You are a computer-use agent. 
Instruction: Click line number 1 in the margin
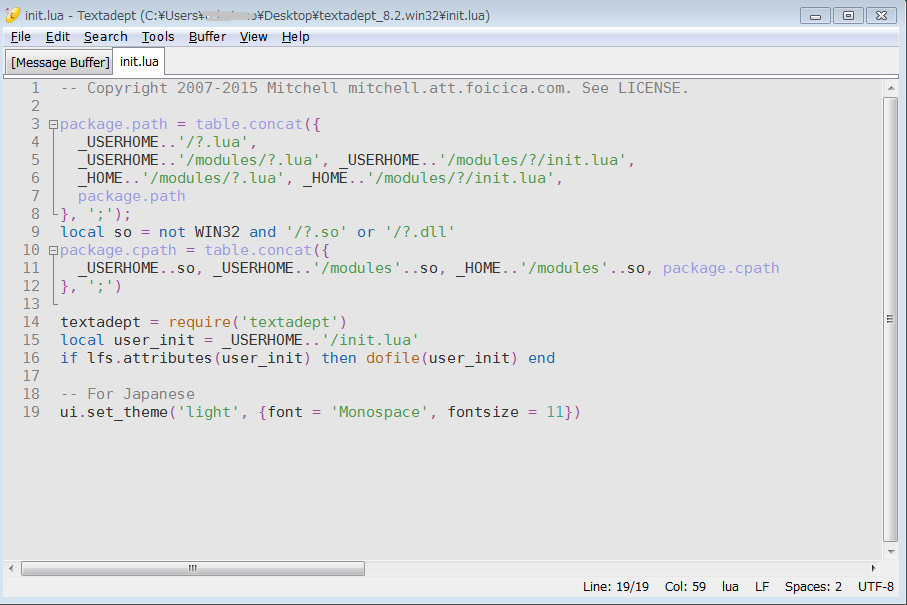click(x=35, y=88)
